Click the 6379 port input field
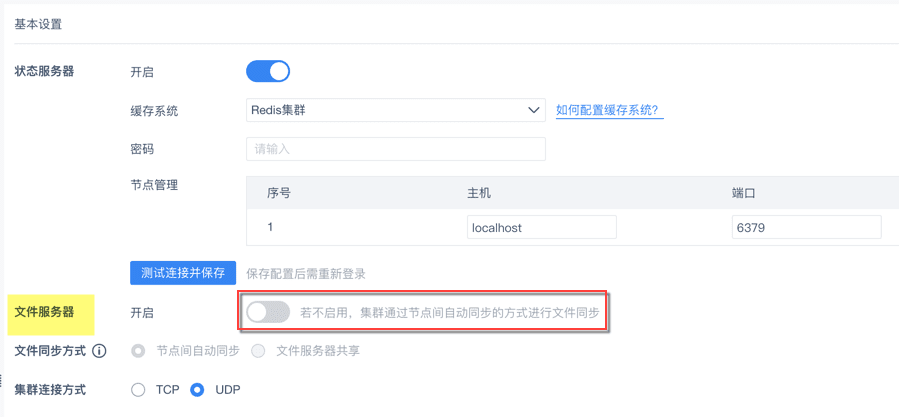899x417 pixels. pyautogui.click(x=806, y=227)
